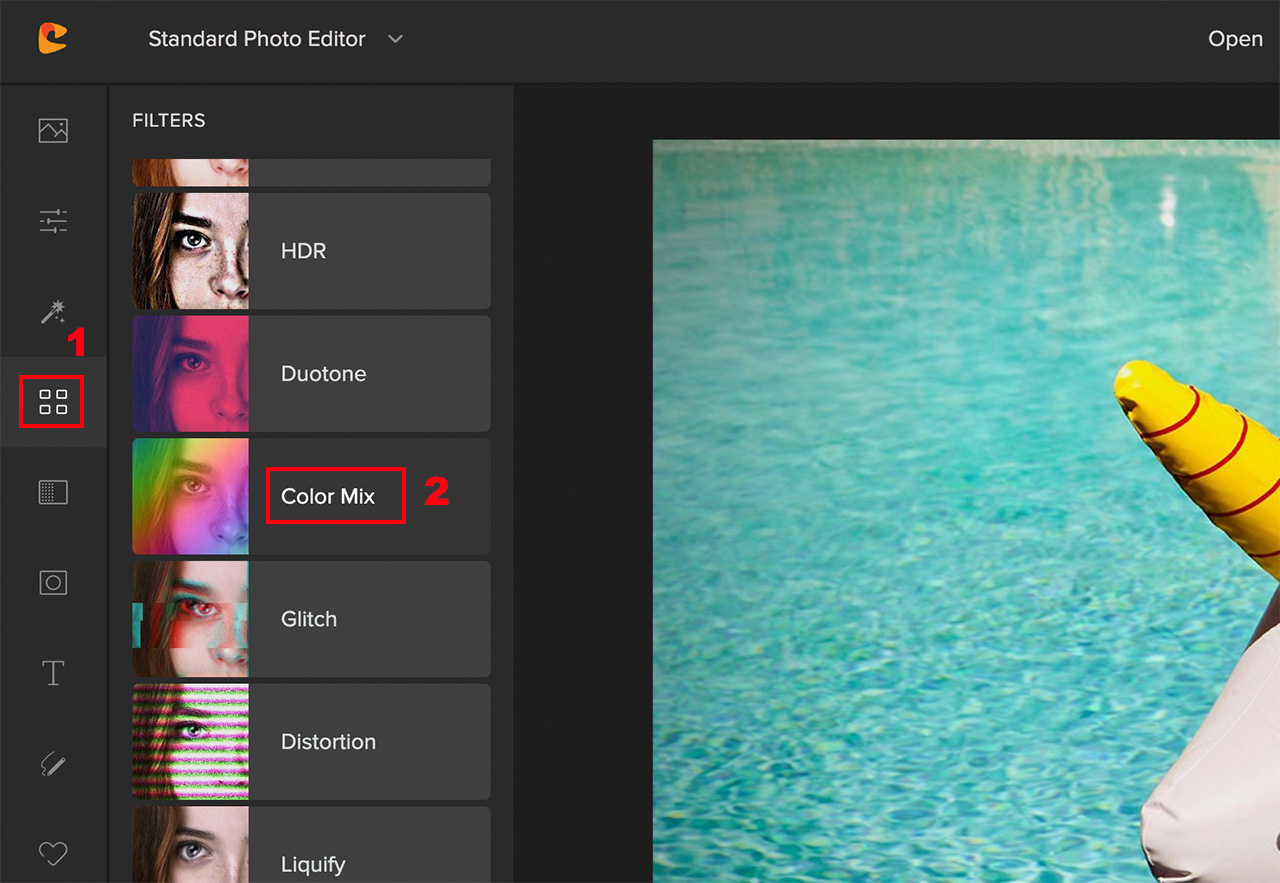Click the rainbow Color Mix preview image

point(190,496)
